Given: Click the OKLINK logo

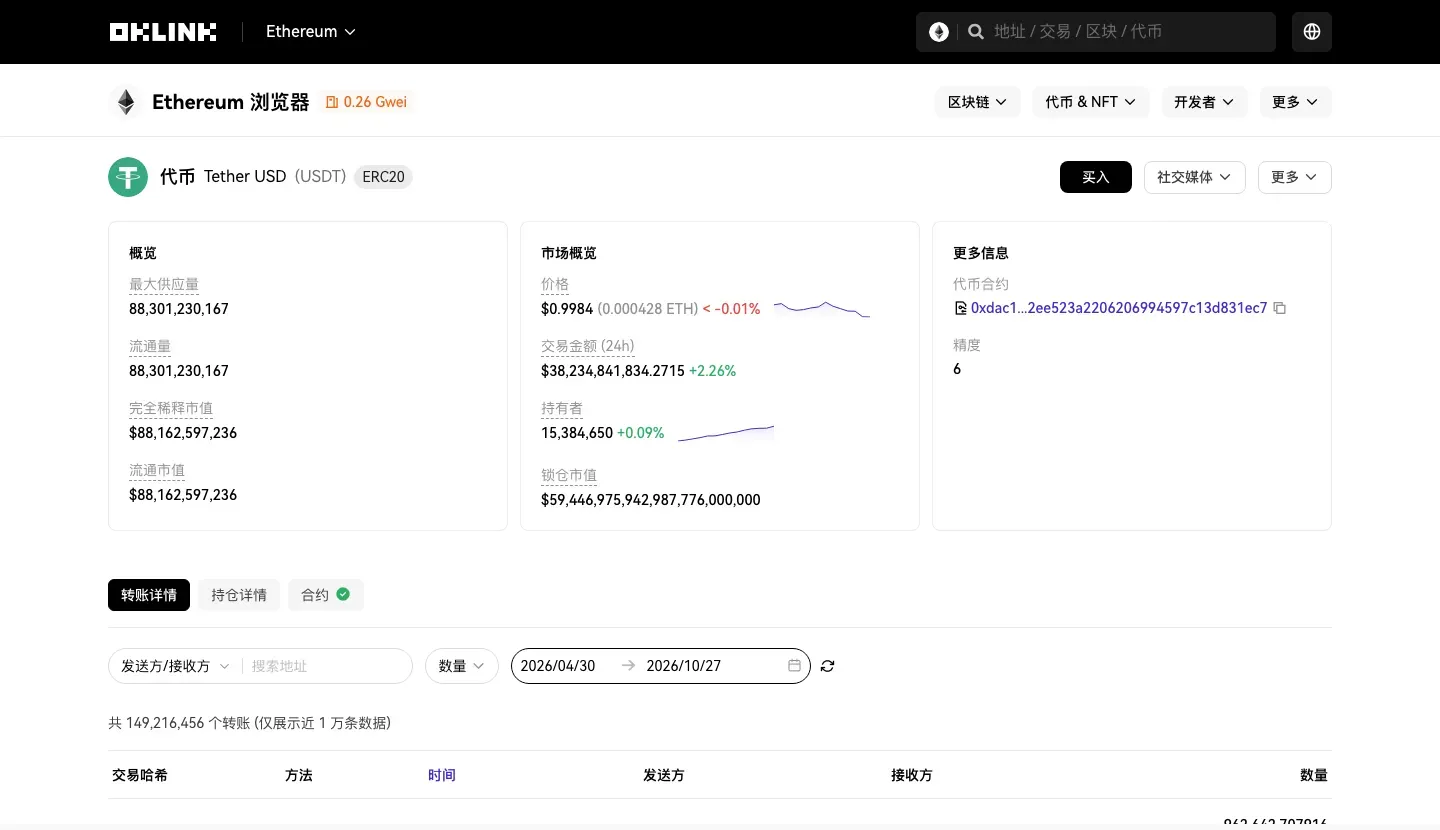Looking at the screenshot, I should click(163, 32).
